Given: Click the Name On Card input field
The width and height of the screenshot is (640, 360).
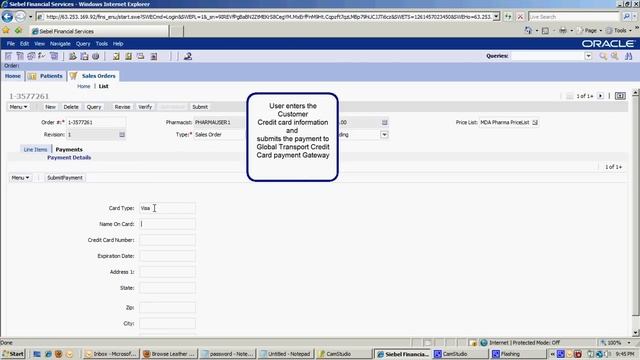Looking at the screenshot, I should pyautogui.click(x=167, y=224).
